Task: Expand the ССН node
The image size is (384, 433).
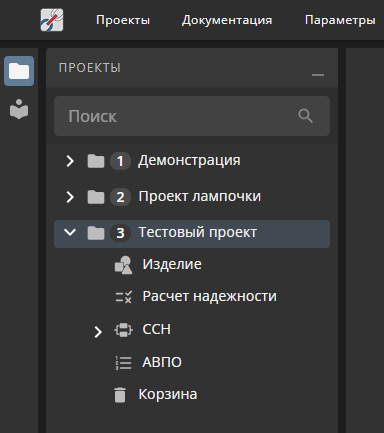Action: (x=98, y=332)
